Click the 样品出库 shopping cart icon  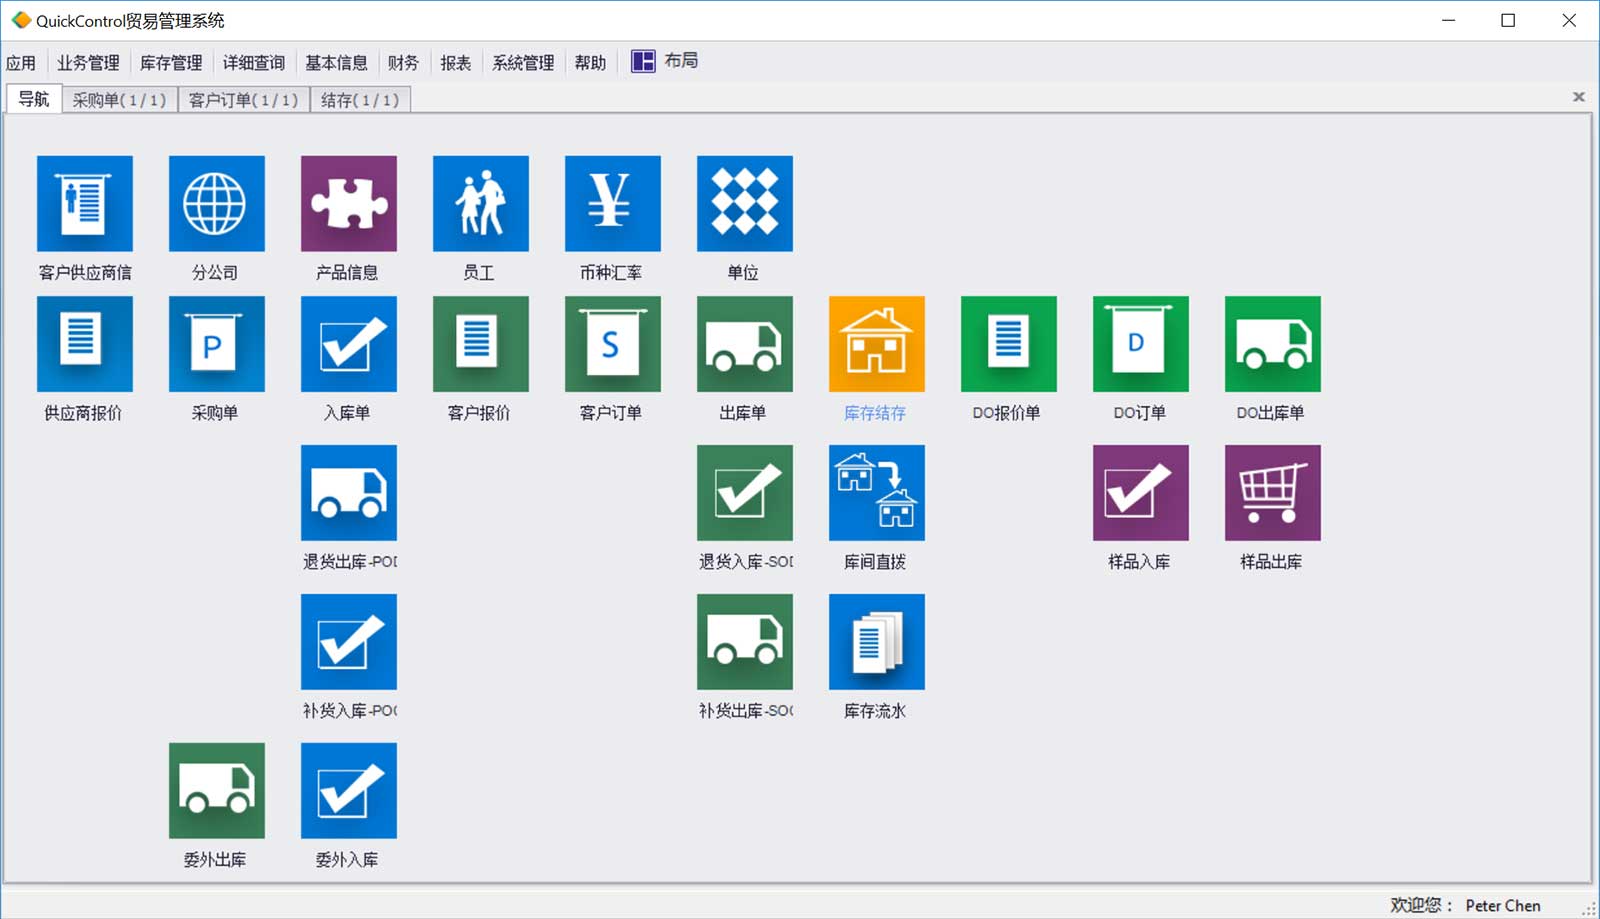[1273, 493]
